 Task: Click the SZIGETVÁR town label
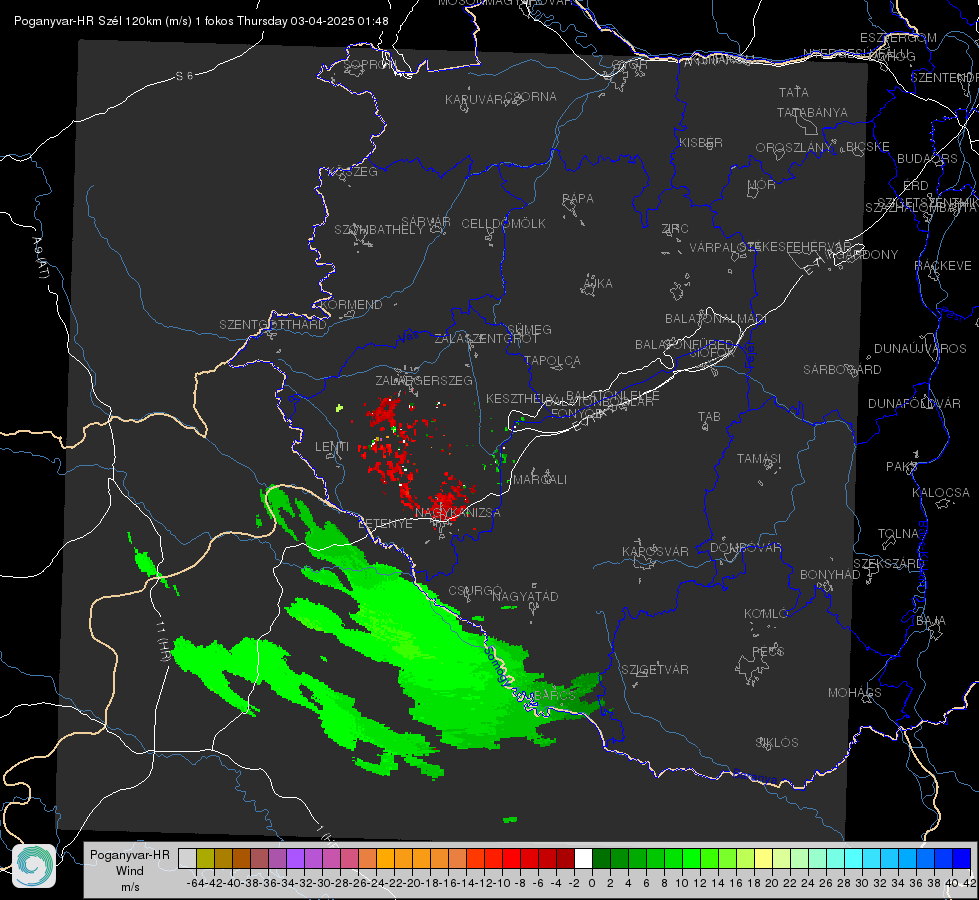(x=655, y=670)
